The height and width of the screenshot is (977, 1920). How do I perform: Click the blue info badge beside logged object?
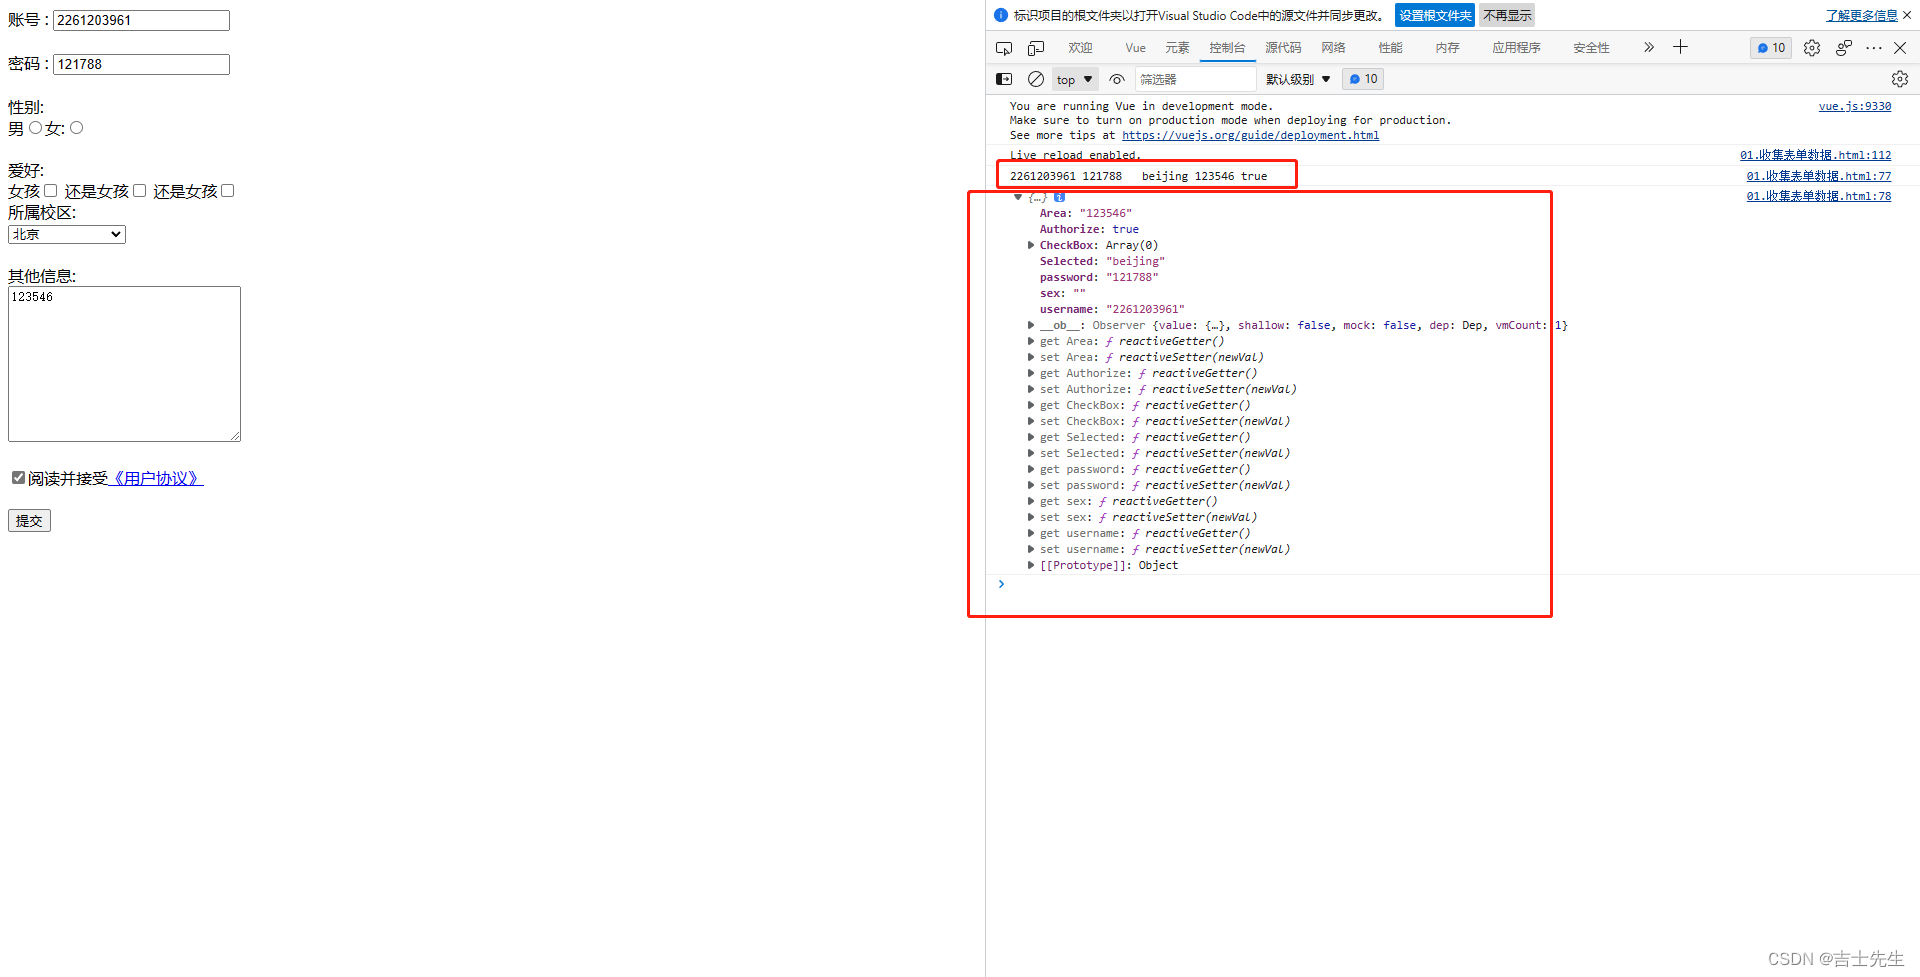tap(1059, 197)
